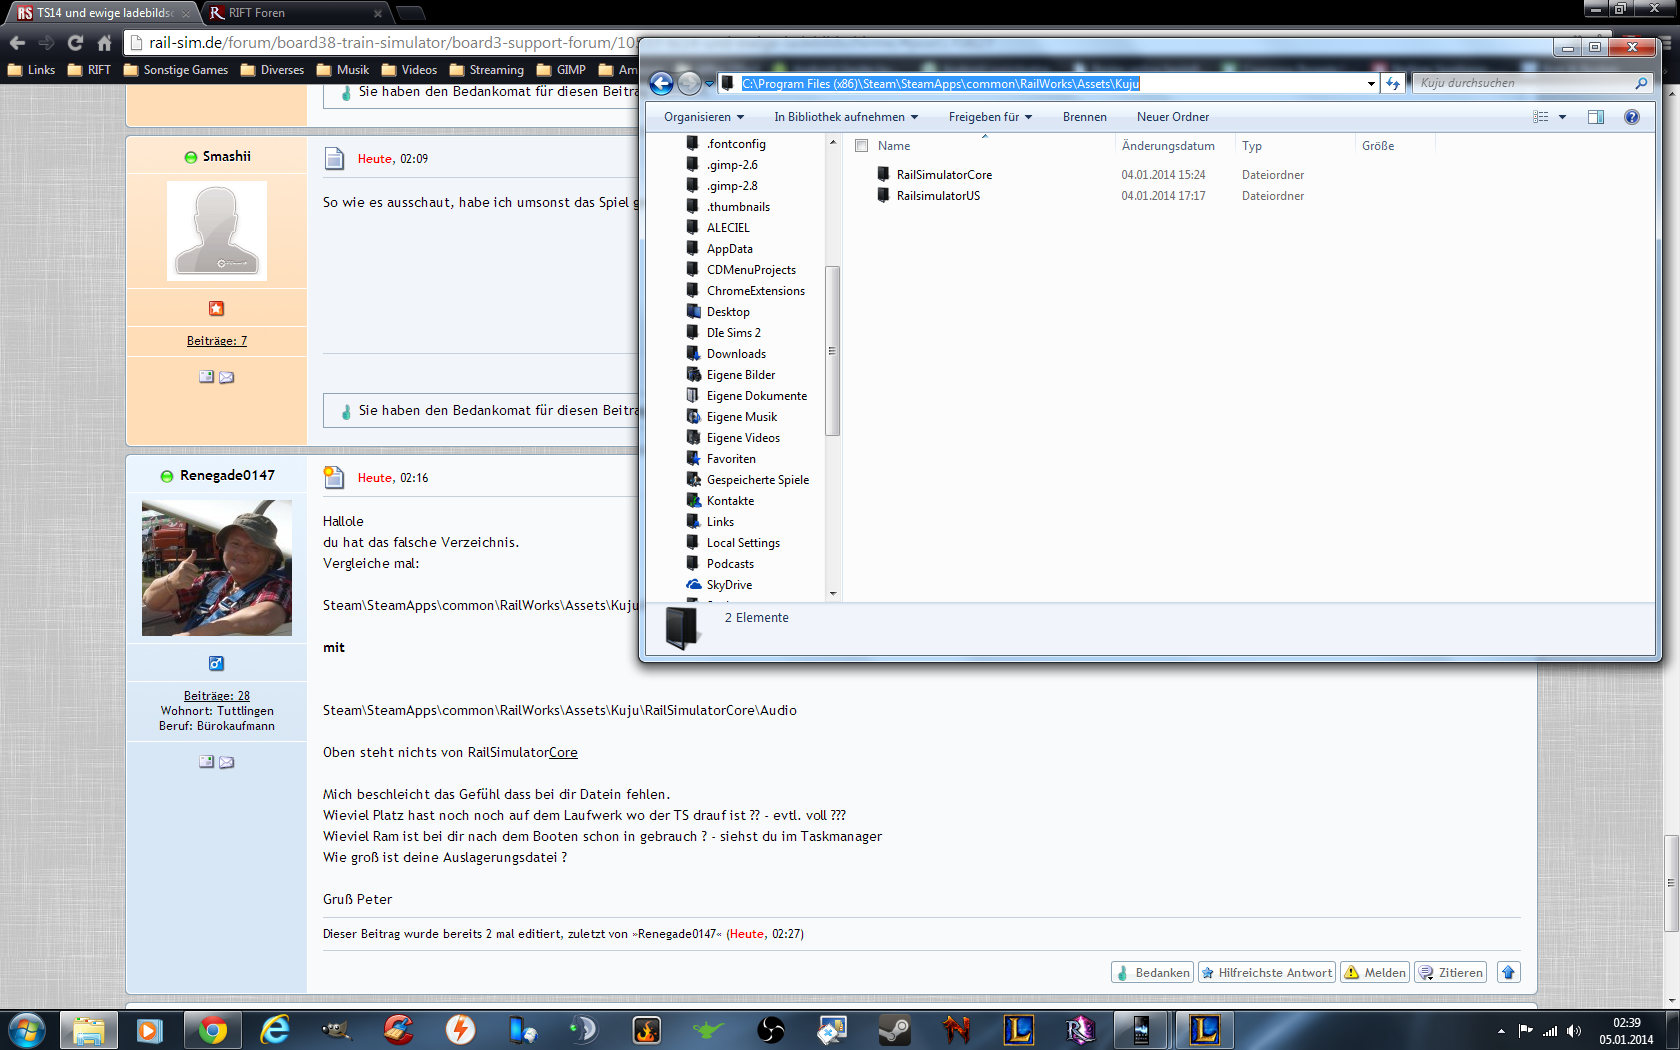Open the Explorer help icon
The height and width of the screenshot is (1050, 1680).
1632,117
